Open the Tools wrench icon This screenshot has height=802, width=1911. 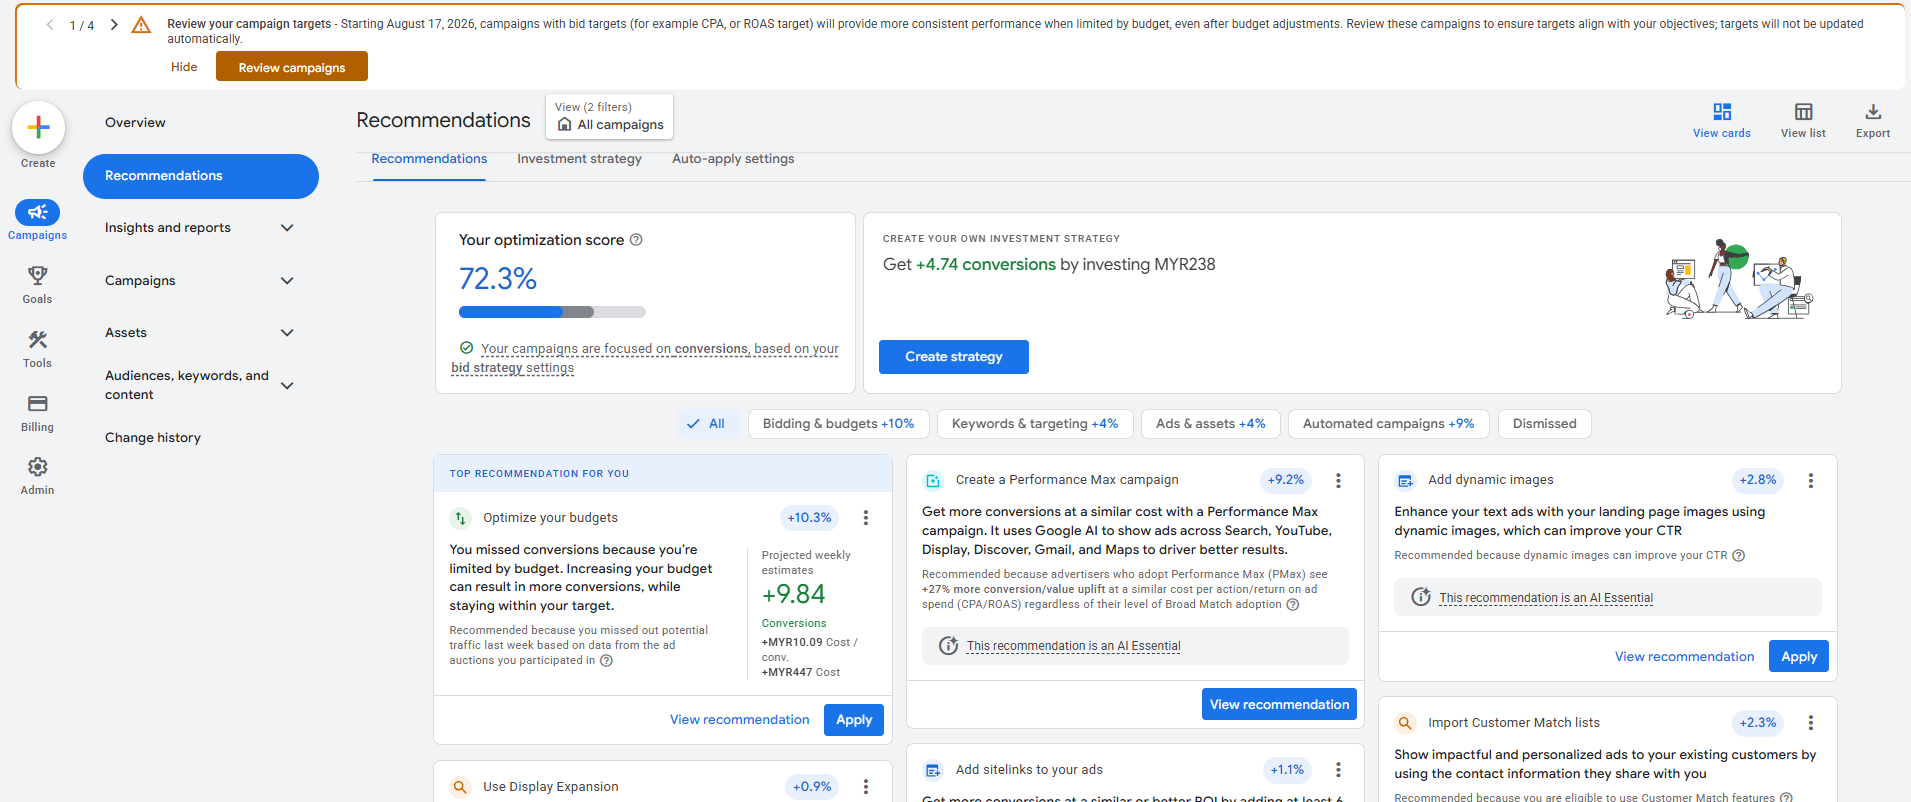37,340
